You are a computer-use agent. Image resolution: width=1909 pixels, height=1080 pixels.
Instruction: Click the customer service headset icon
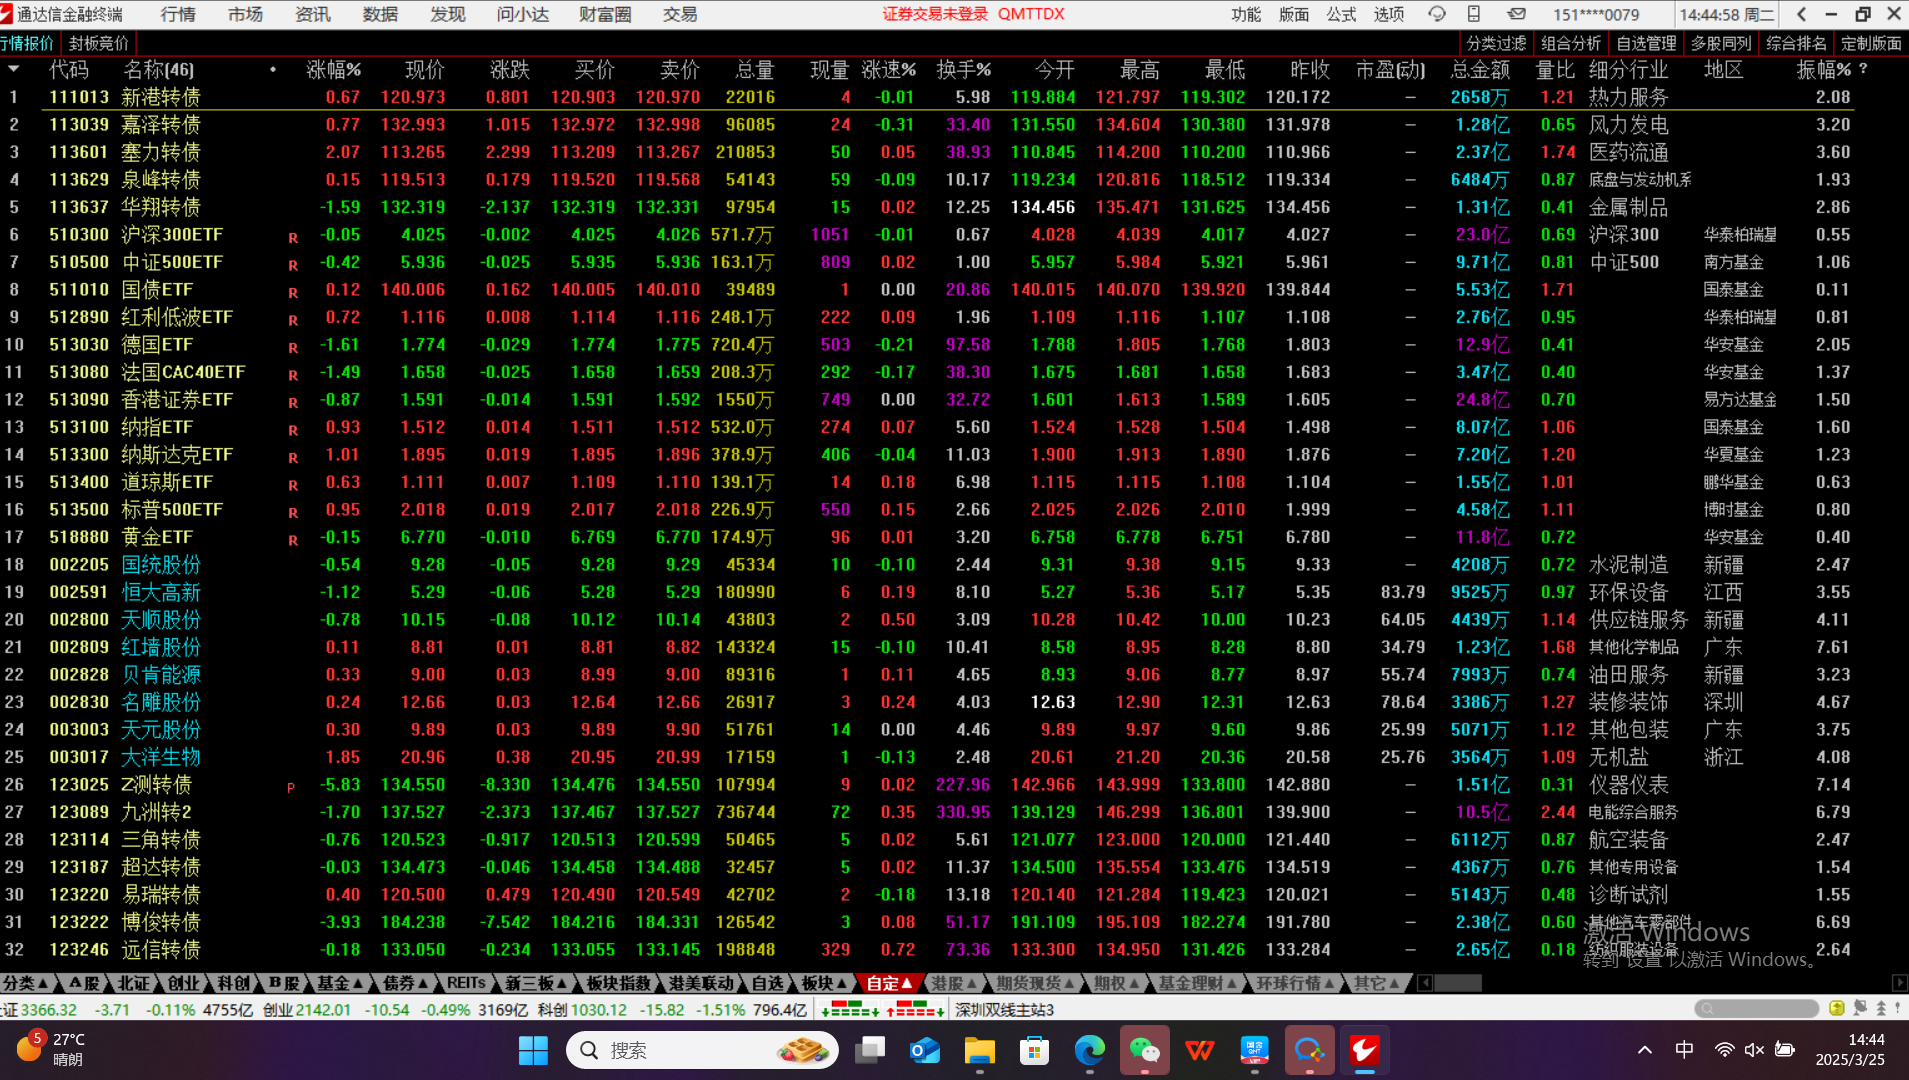click(x=1437, y=14)
